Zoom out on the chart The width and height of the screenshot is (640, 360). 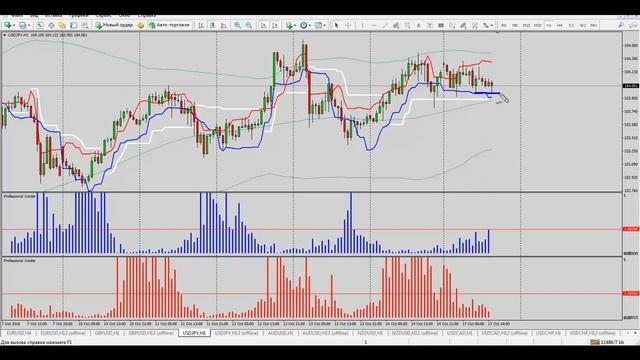249,25
